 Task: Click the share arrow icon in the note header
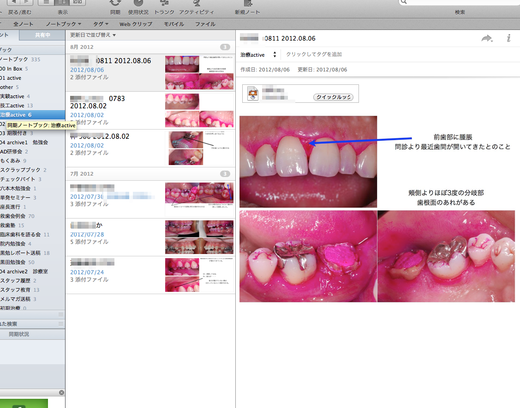[487, 38]
